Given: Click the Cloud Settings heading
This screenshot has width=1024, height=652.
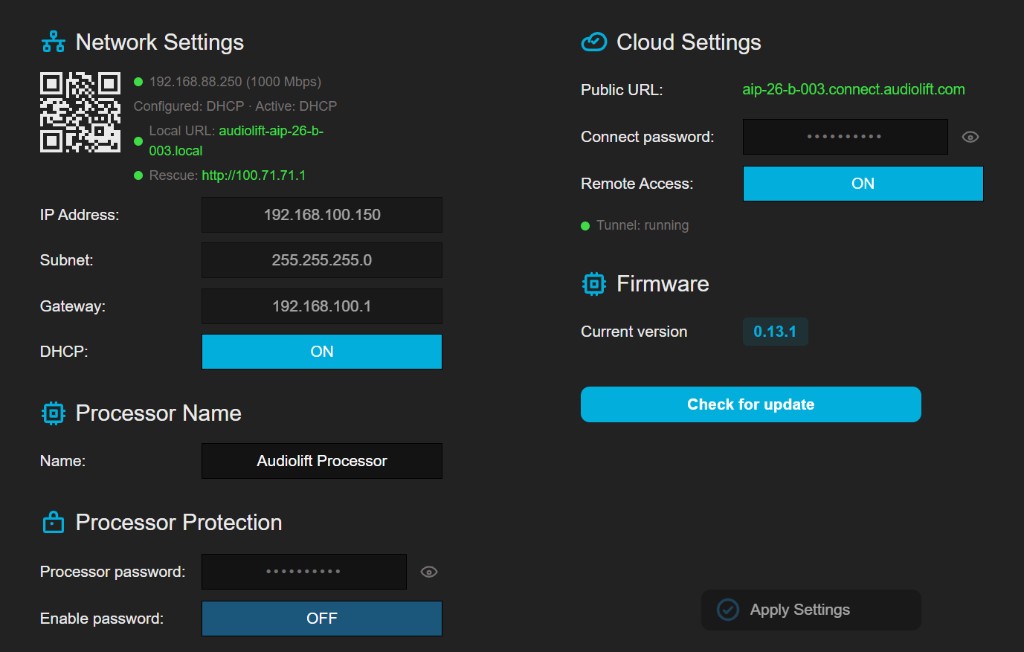Looking at the screenshot, I should pos(689,42).
